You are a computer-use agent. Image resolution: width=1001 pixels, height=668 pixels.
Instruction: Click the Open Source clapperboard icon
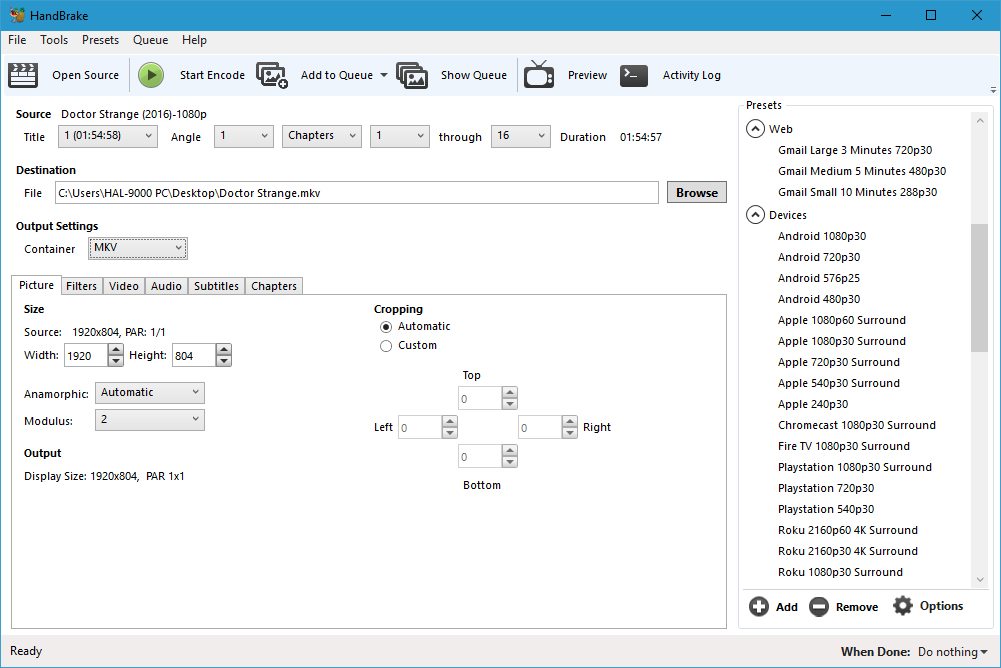23,75
